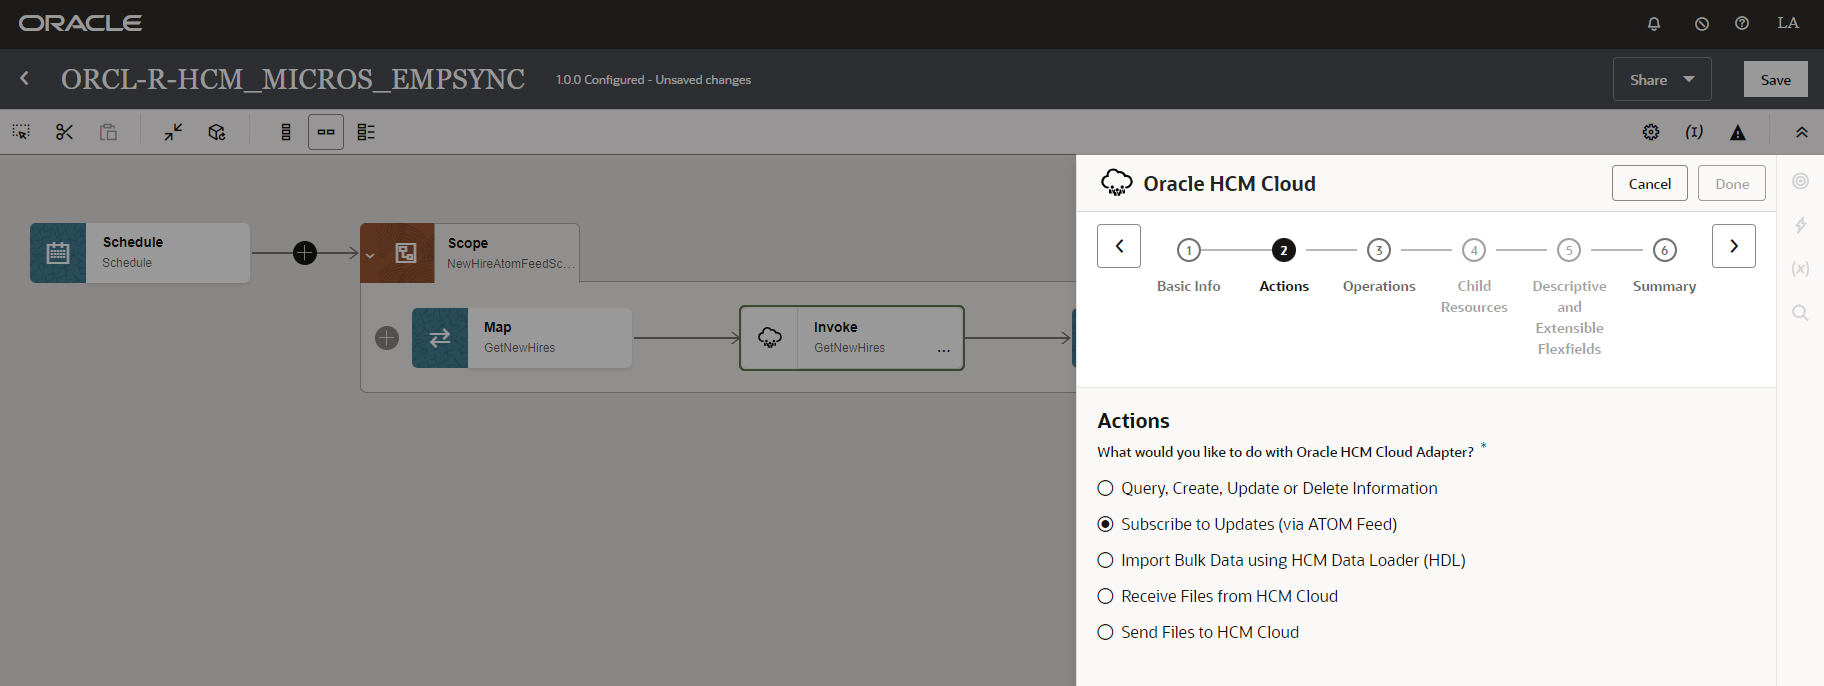
Task: Collapse the Scope using its chevron
Action: [x=370, y=255]
